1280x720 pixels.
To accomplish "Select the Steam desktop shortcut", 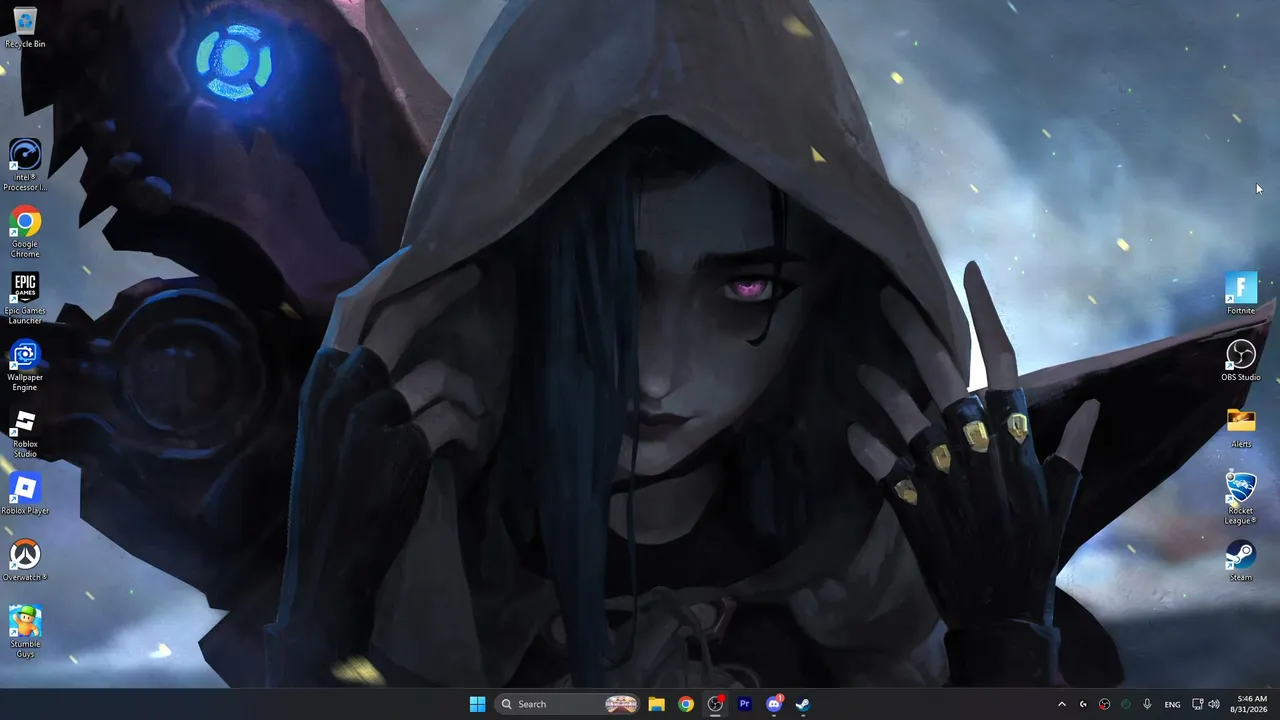I will coord(1241,561).
